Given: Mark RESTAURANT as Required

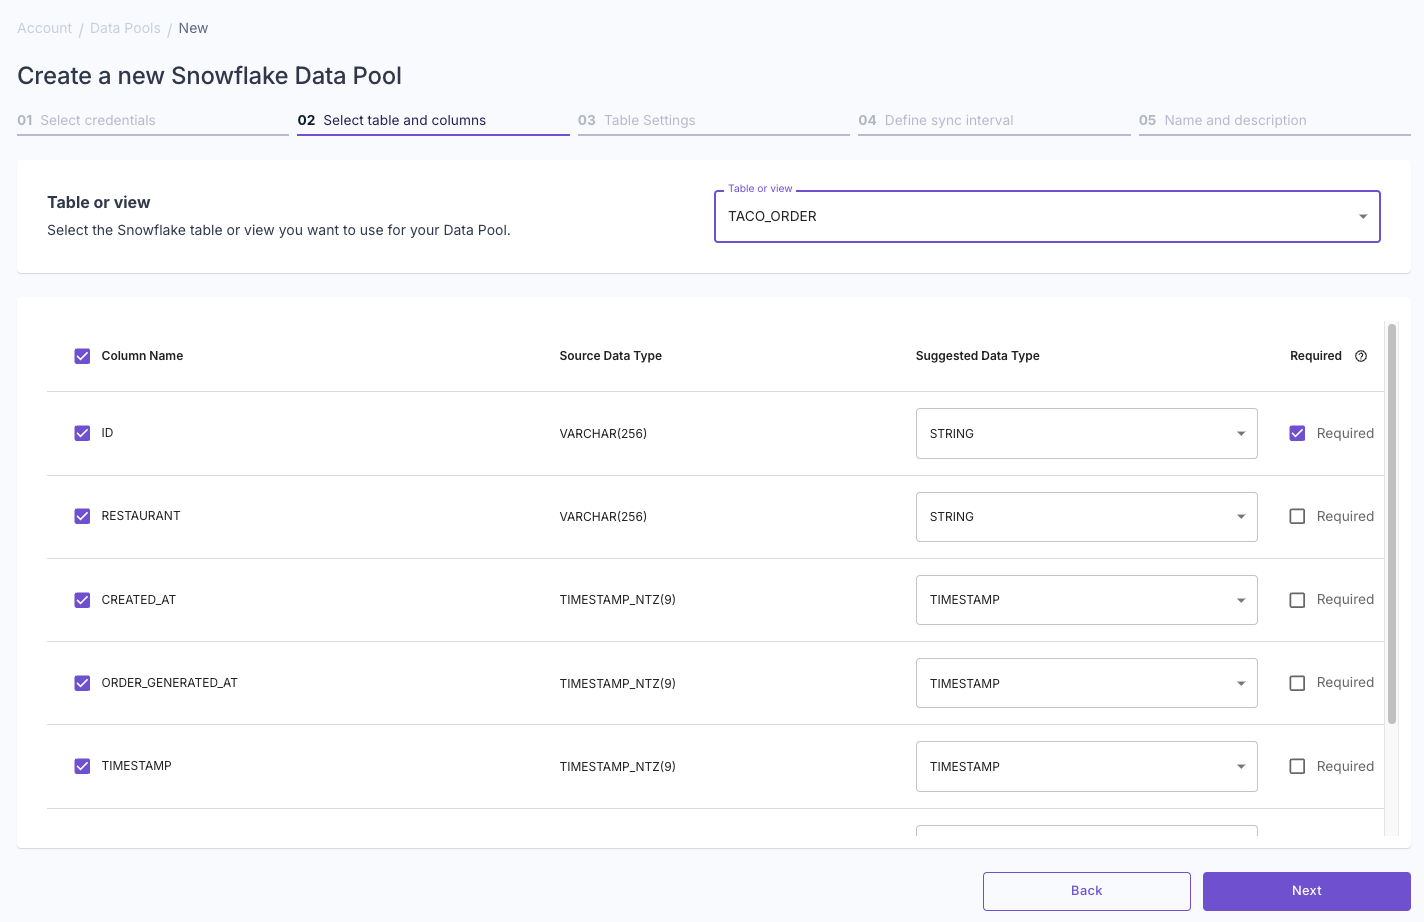Looking at the screenshot, I should [1297, 516].
